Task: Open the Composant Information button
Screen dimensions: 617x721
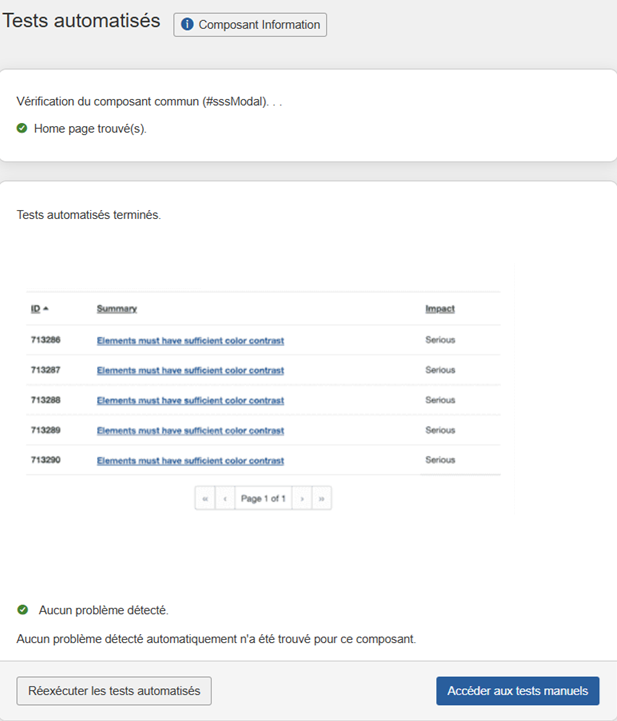Action: tap(250, 25)
